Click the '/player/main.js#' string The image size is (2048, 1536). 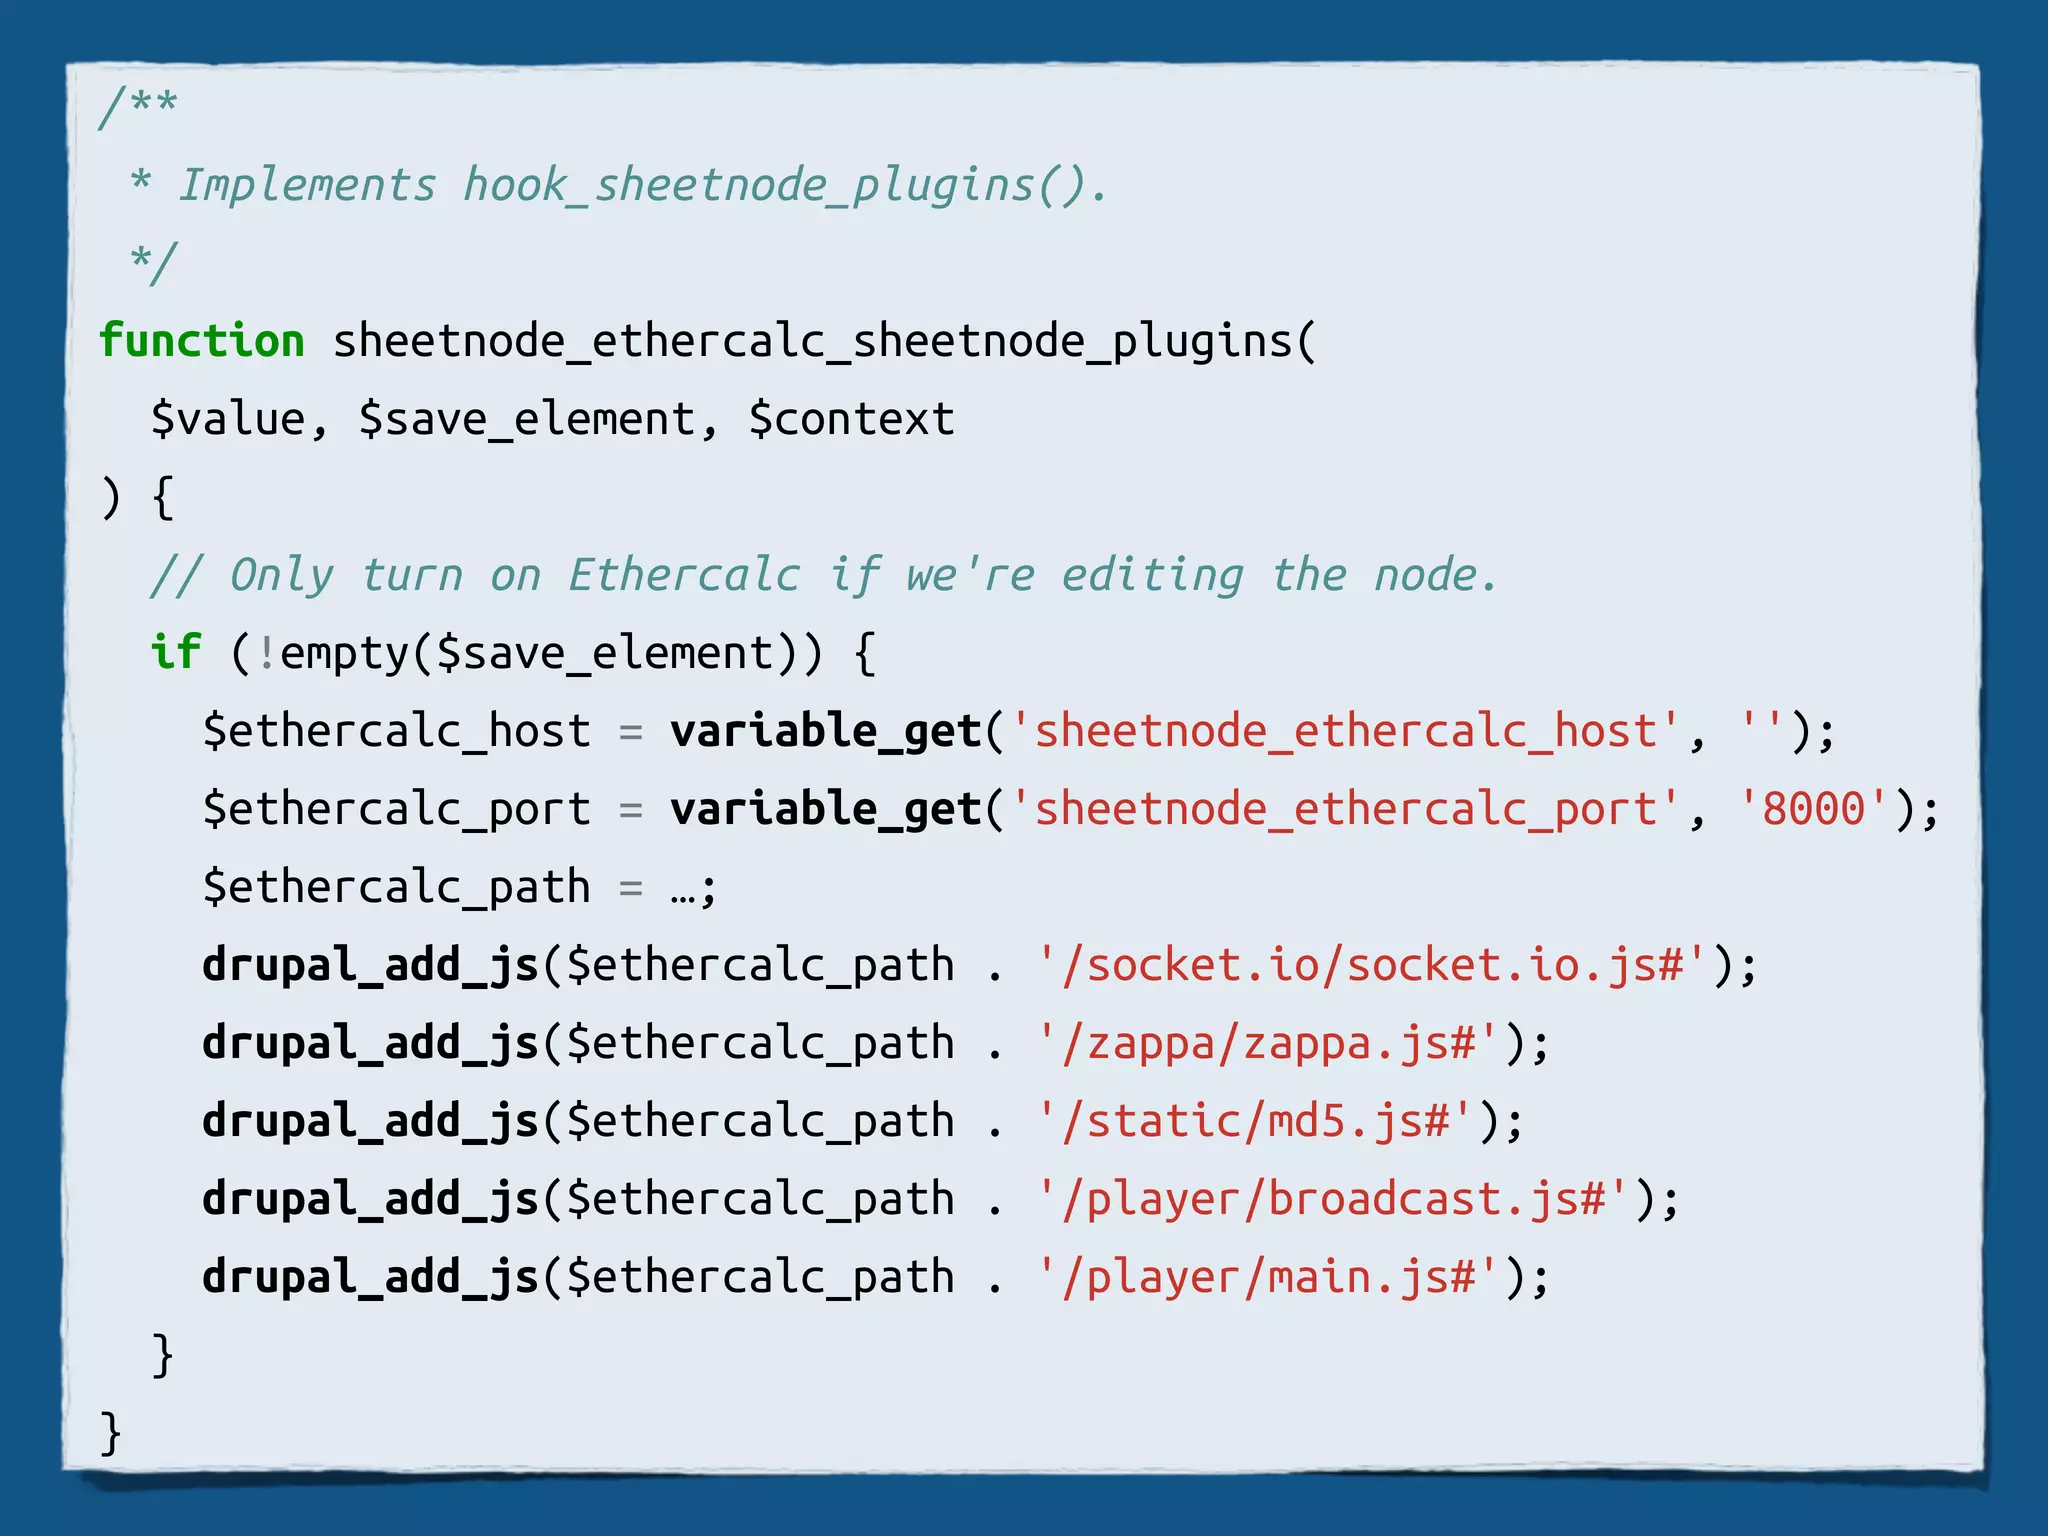[x=1268, y=1278]
